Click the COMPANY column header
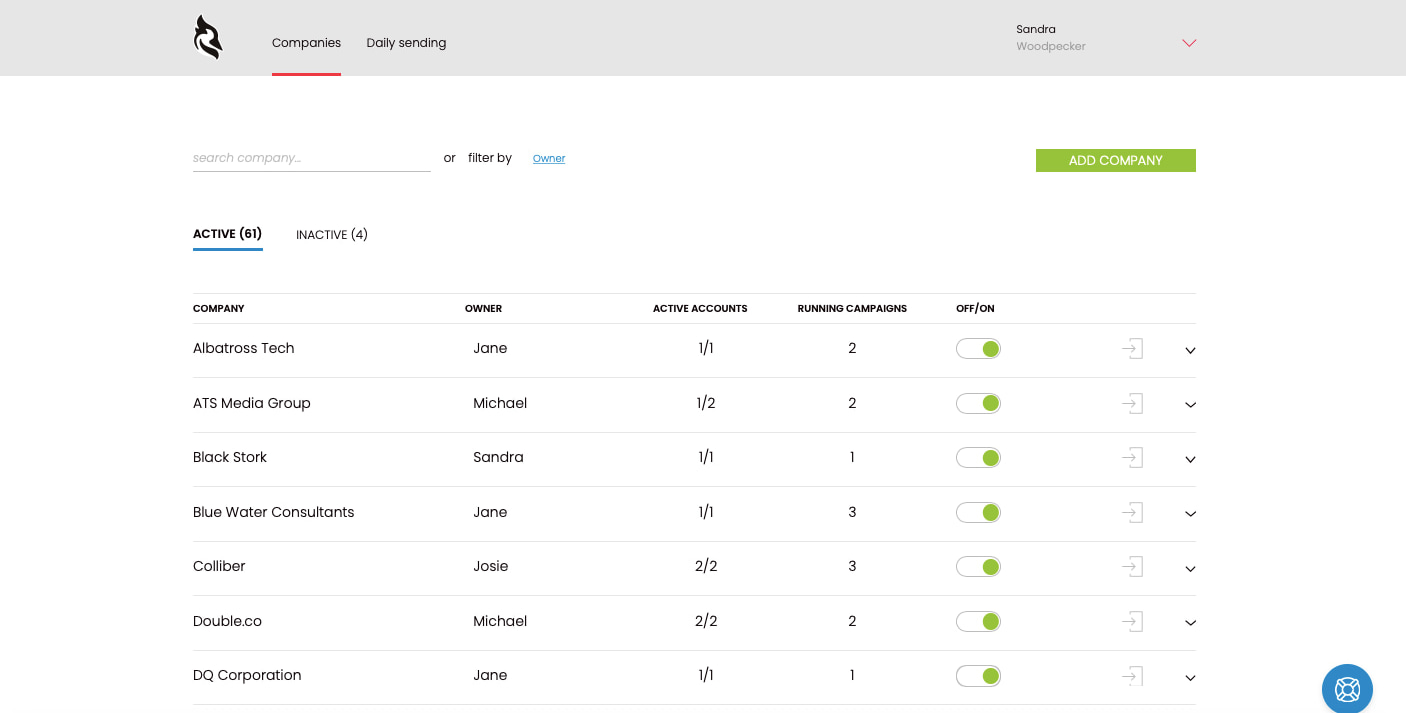This screenshot has height=713, width=1406. 219,309
